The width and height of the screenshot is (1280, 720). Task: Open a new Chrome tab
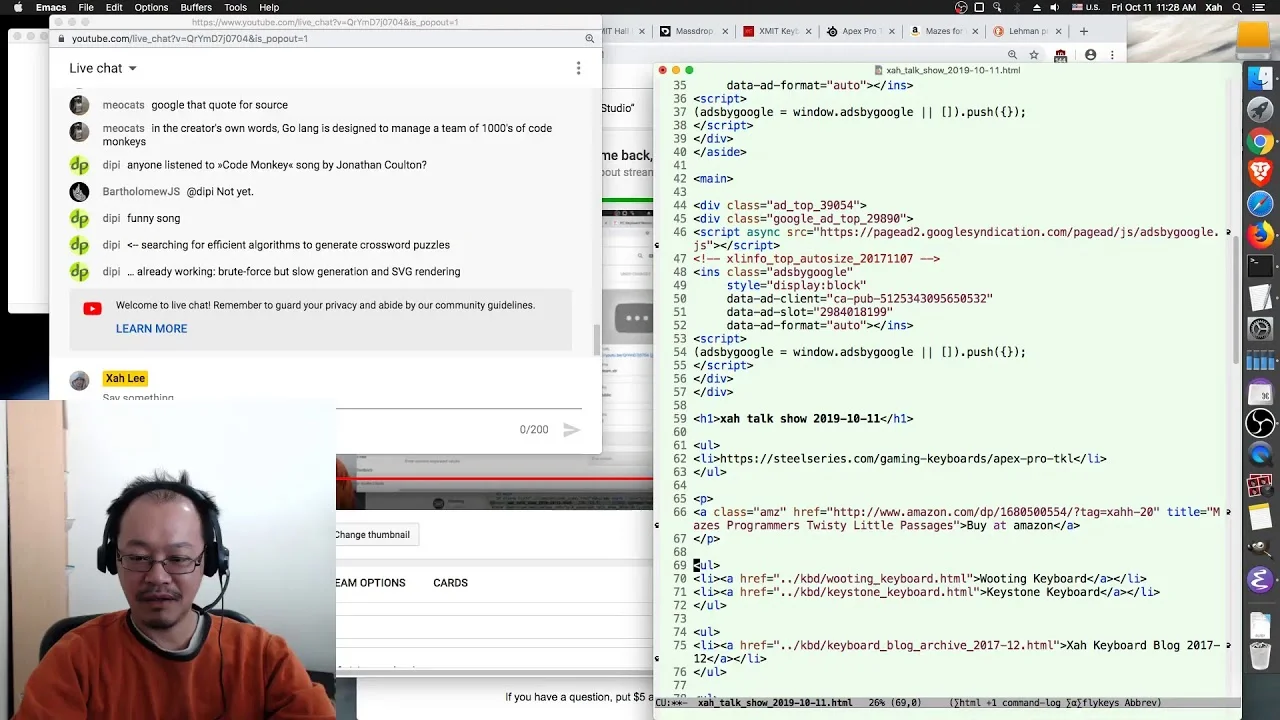point(1083,31)
